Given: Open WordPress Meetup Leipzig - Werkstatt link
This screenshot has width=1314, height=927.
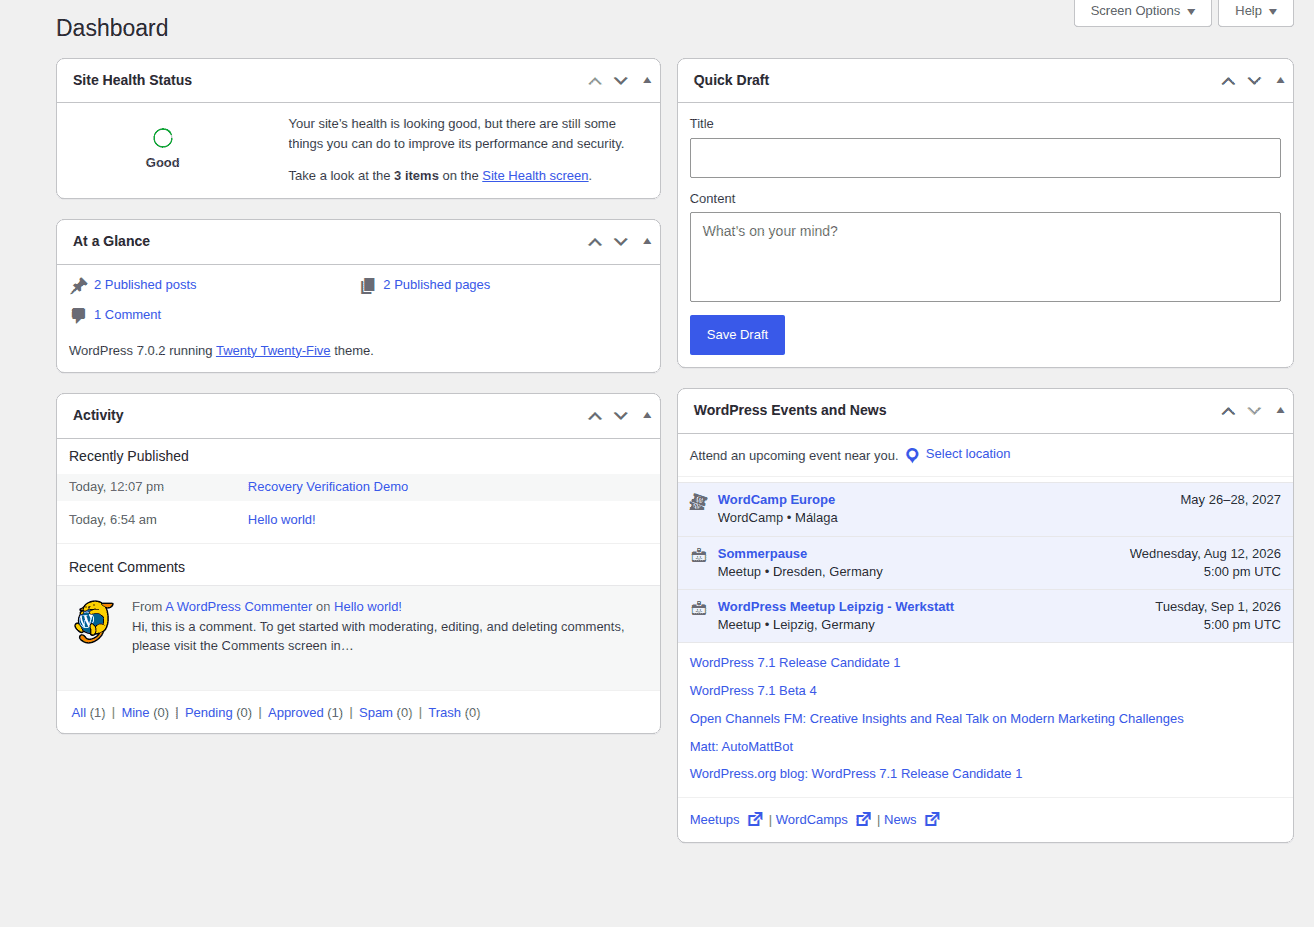Looking at the screenshot, I should 836,607.
